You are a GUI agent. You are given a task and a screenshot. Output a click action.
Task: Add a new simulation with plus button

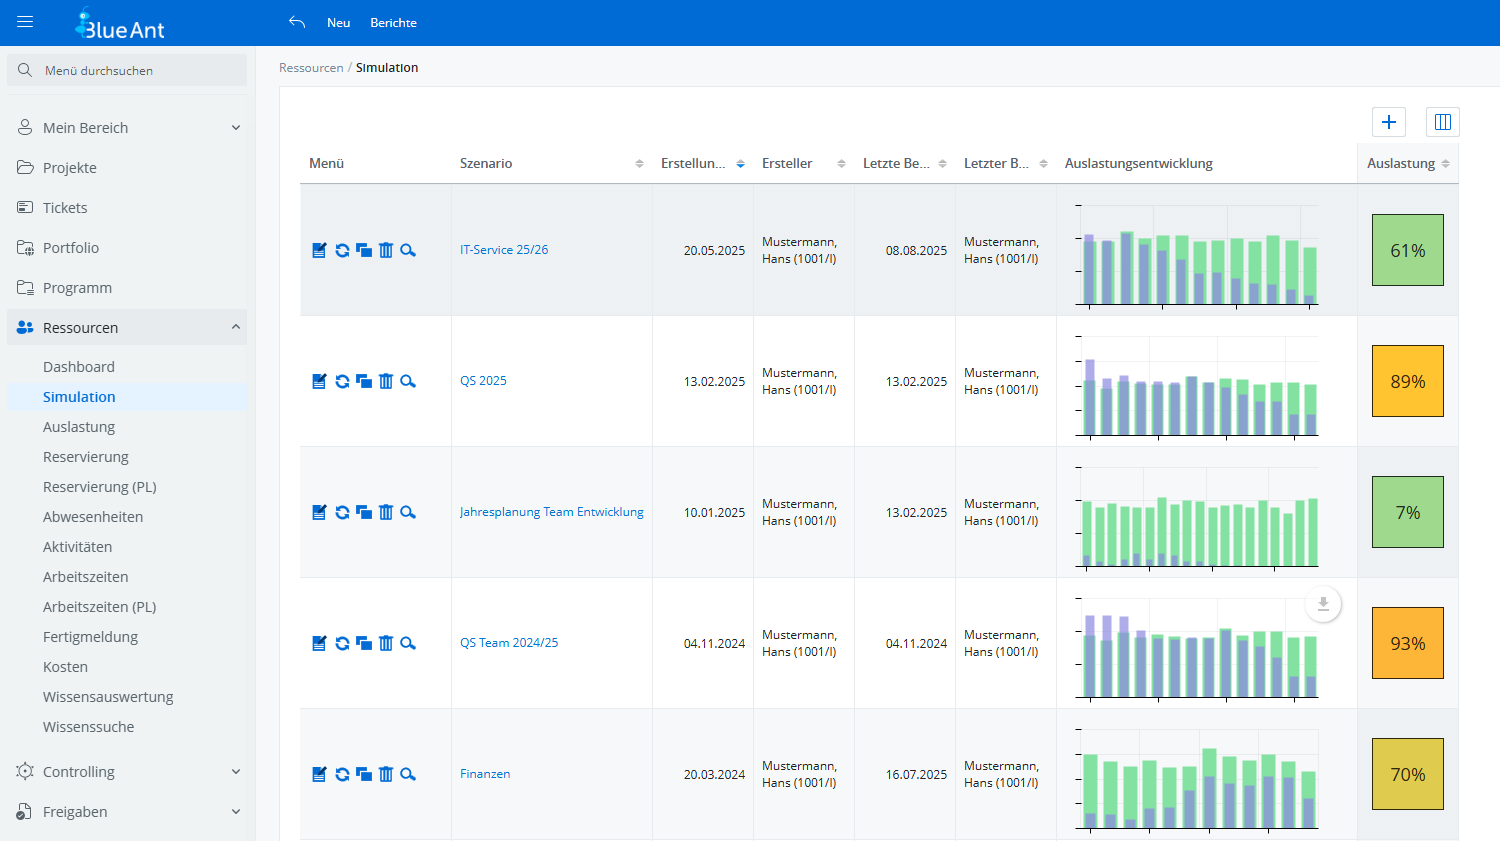point(1389,122)
